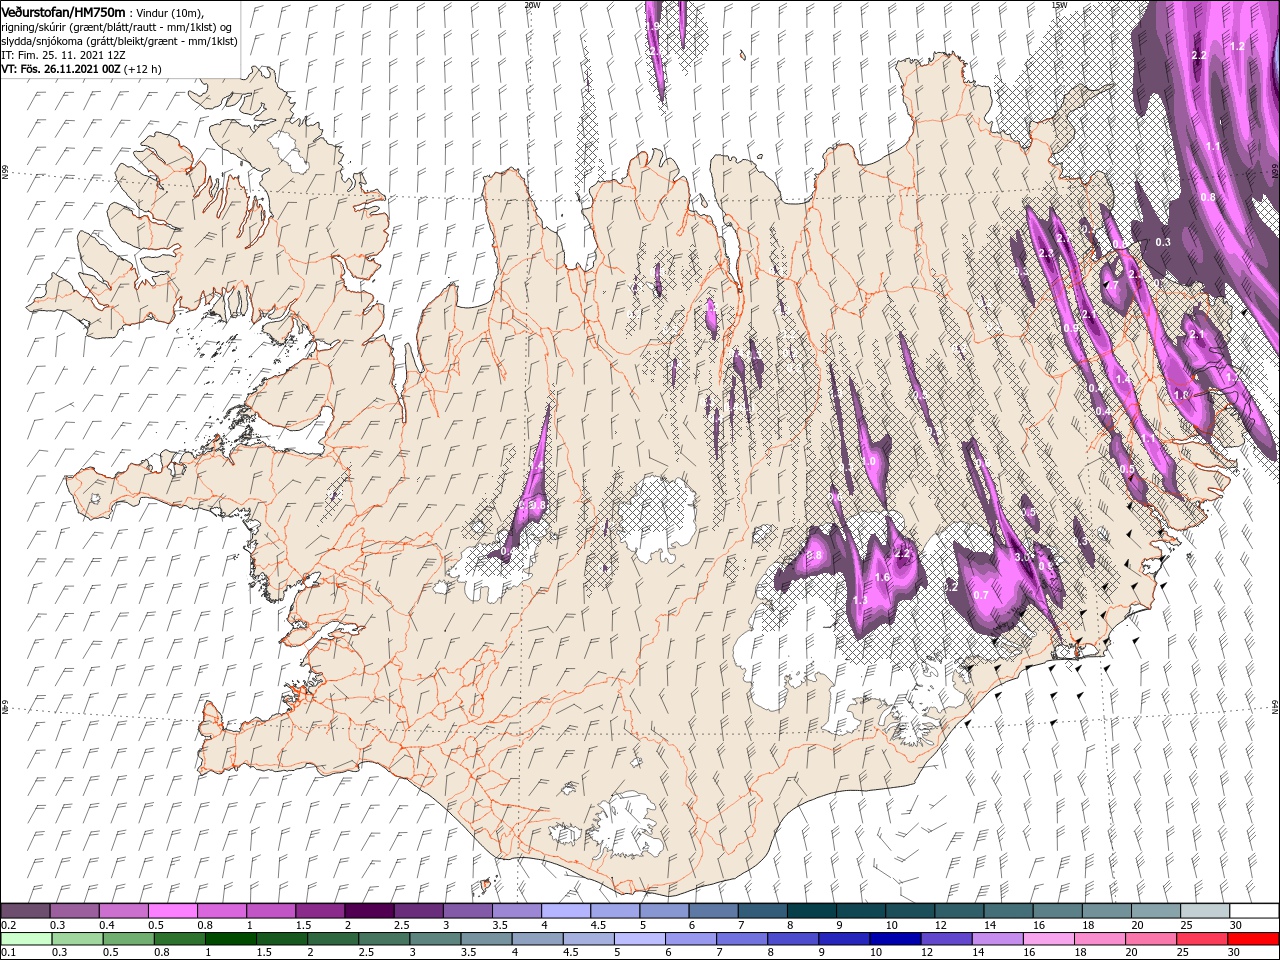This screenshot has width=1280, height=960.
Task: Pick the pure red rain swatch starting at 30
Action: click(x=1252, y=939)
